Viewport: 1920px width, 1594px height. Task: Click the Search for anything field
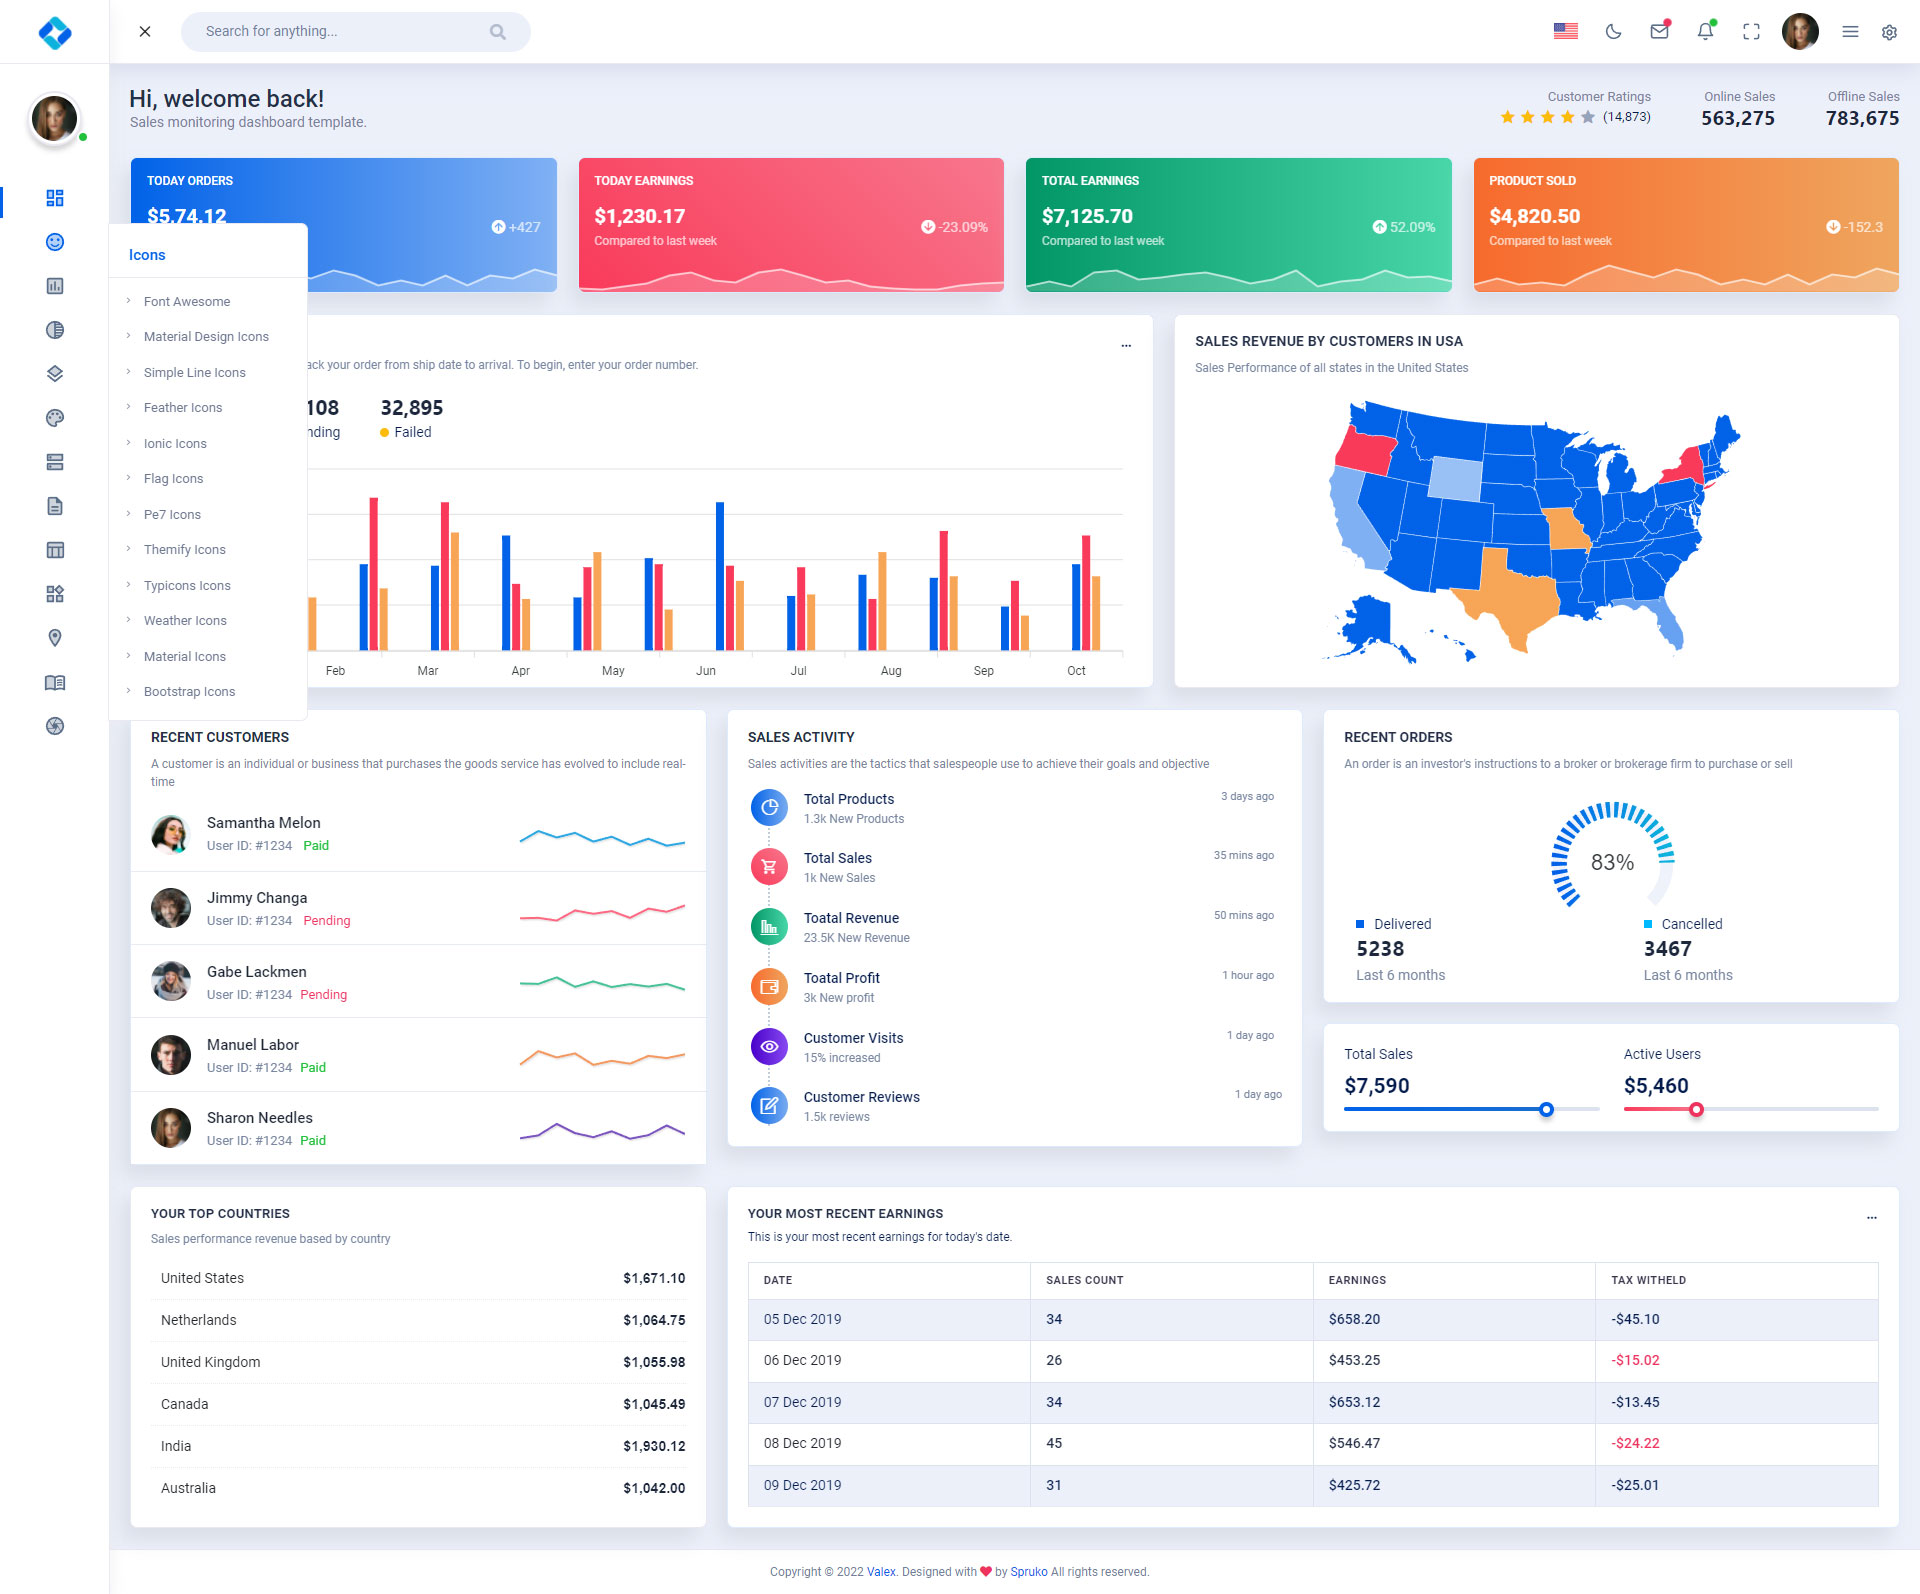[340, 32]
